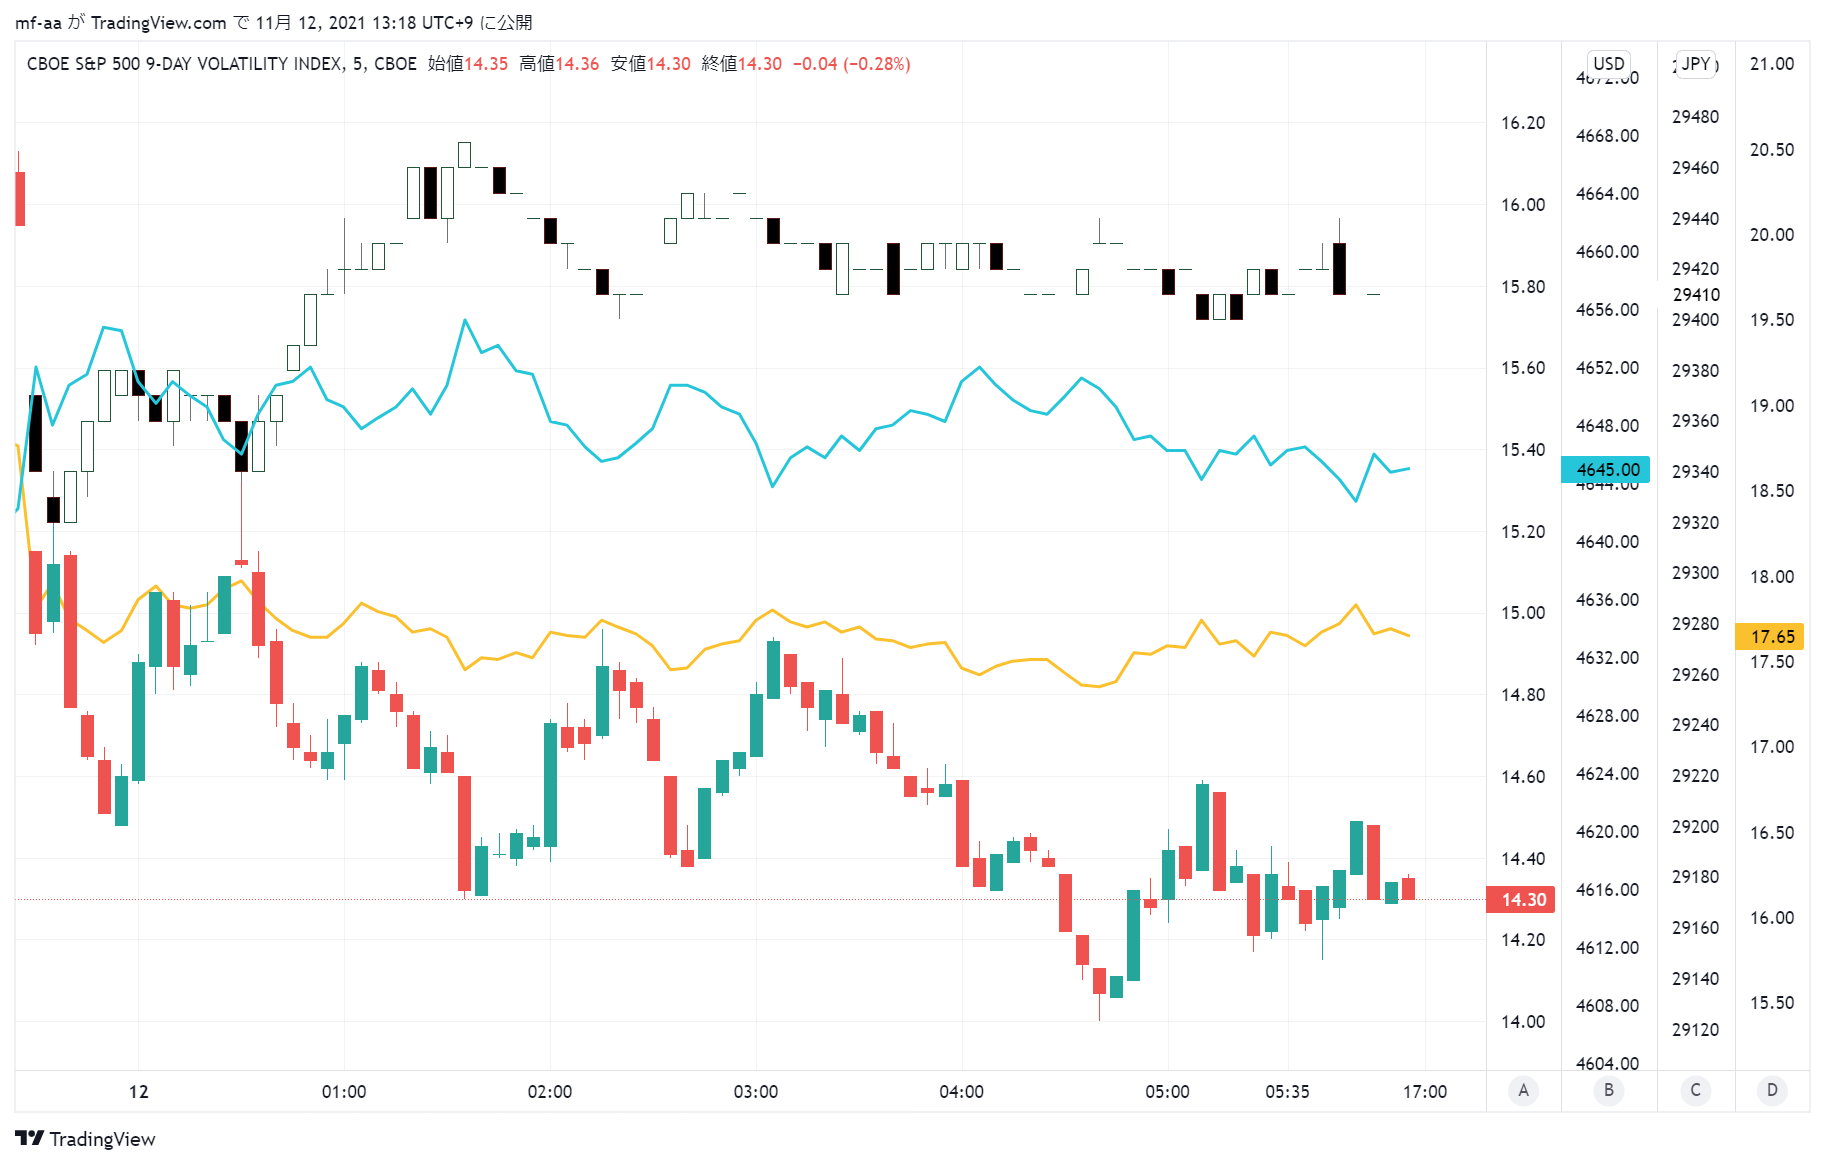Click the opening value 始値14.35
Screen dimensions: 1825x1165
468,64
